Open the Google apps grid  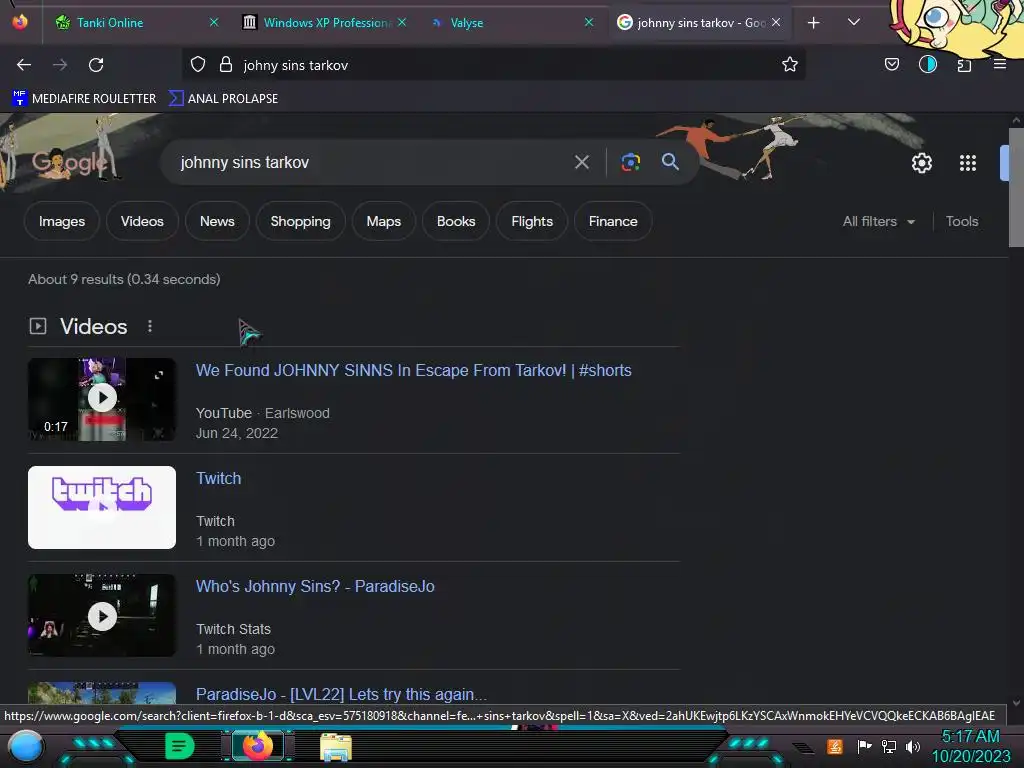[x=967, y=163]
